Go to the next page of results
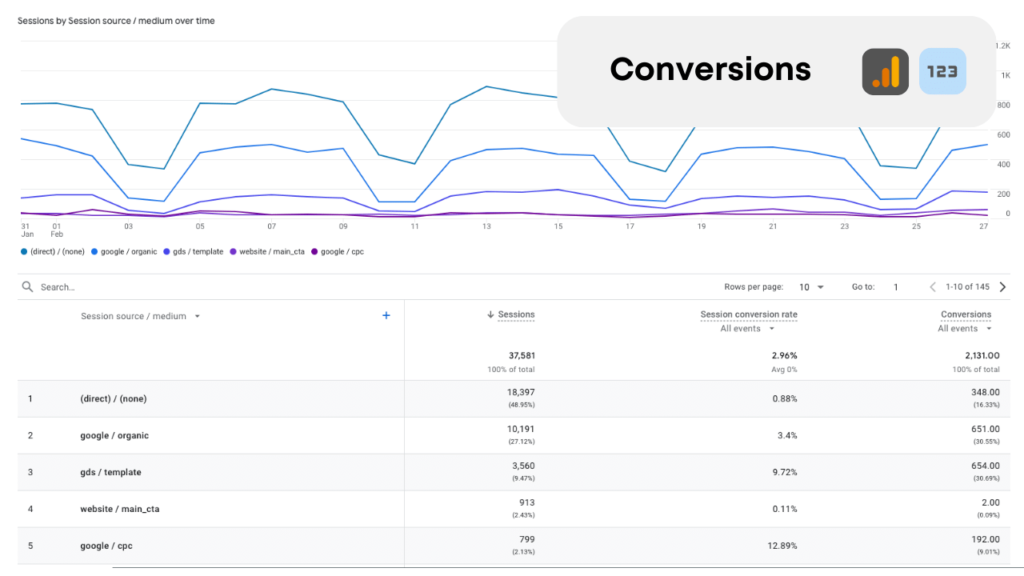Viewport: 1024px width, 576px height. tap(1003, 287)
